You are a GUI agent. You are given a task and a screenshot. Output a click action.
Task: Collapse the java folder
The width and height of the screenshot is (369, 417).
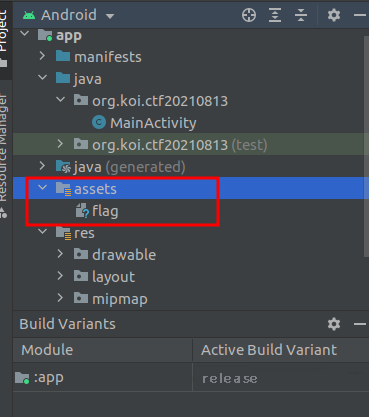pyautogui.click(x=42, y=77)
